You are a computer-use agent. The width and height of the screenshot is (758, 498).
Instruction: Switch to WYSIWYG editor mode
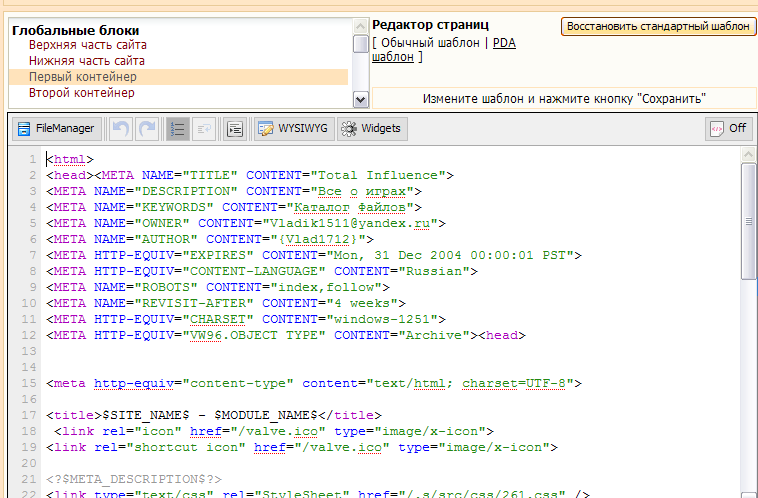pos(293,128)
